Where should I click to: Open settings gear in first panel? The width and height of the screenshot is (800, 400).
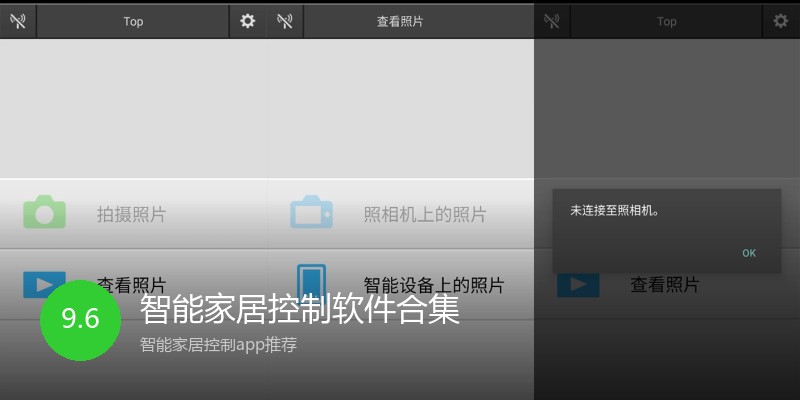pos(247,21)
